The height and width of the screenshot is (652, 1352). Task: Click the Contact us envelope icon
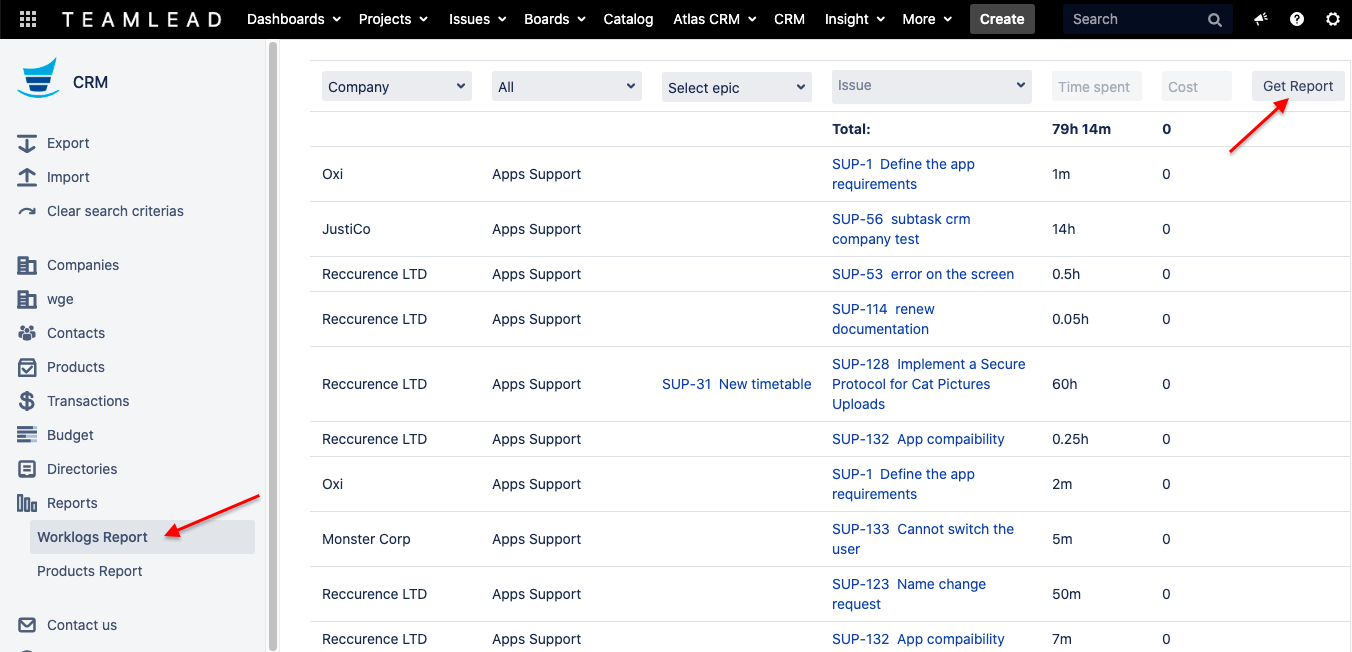[27, 625]
